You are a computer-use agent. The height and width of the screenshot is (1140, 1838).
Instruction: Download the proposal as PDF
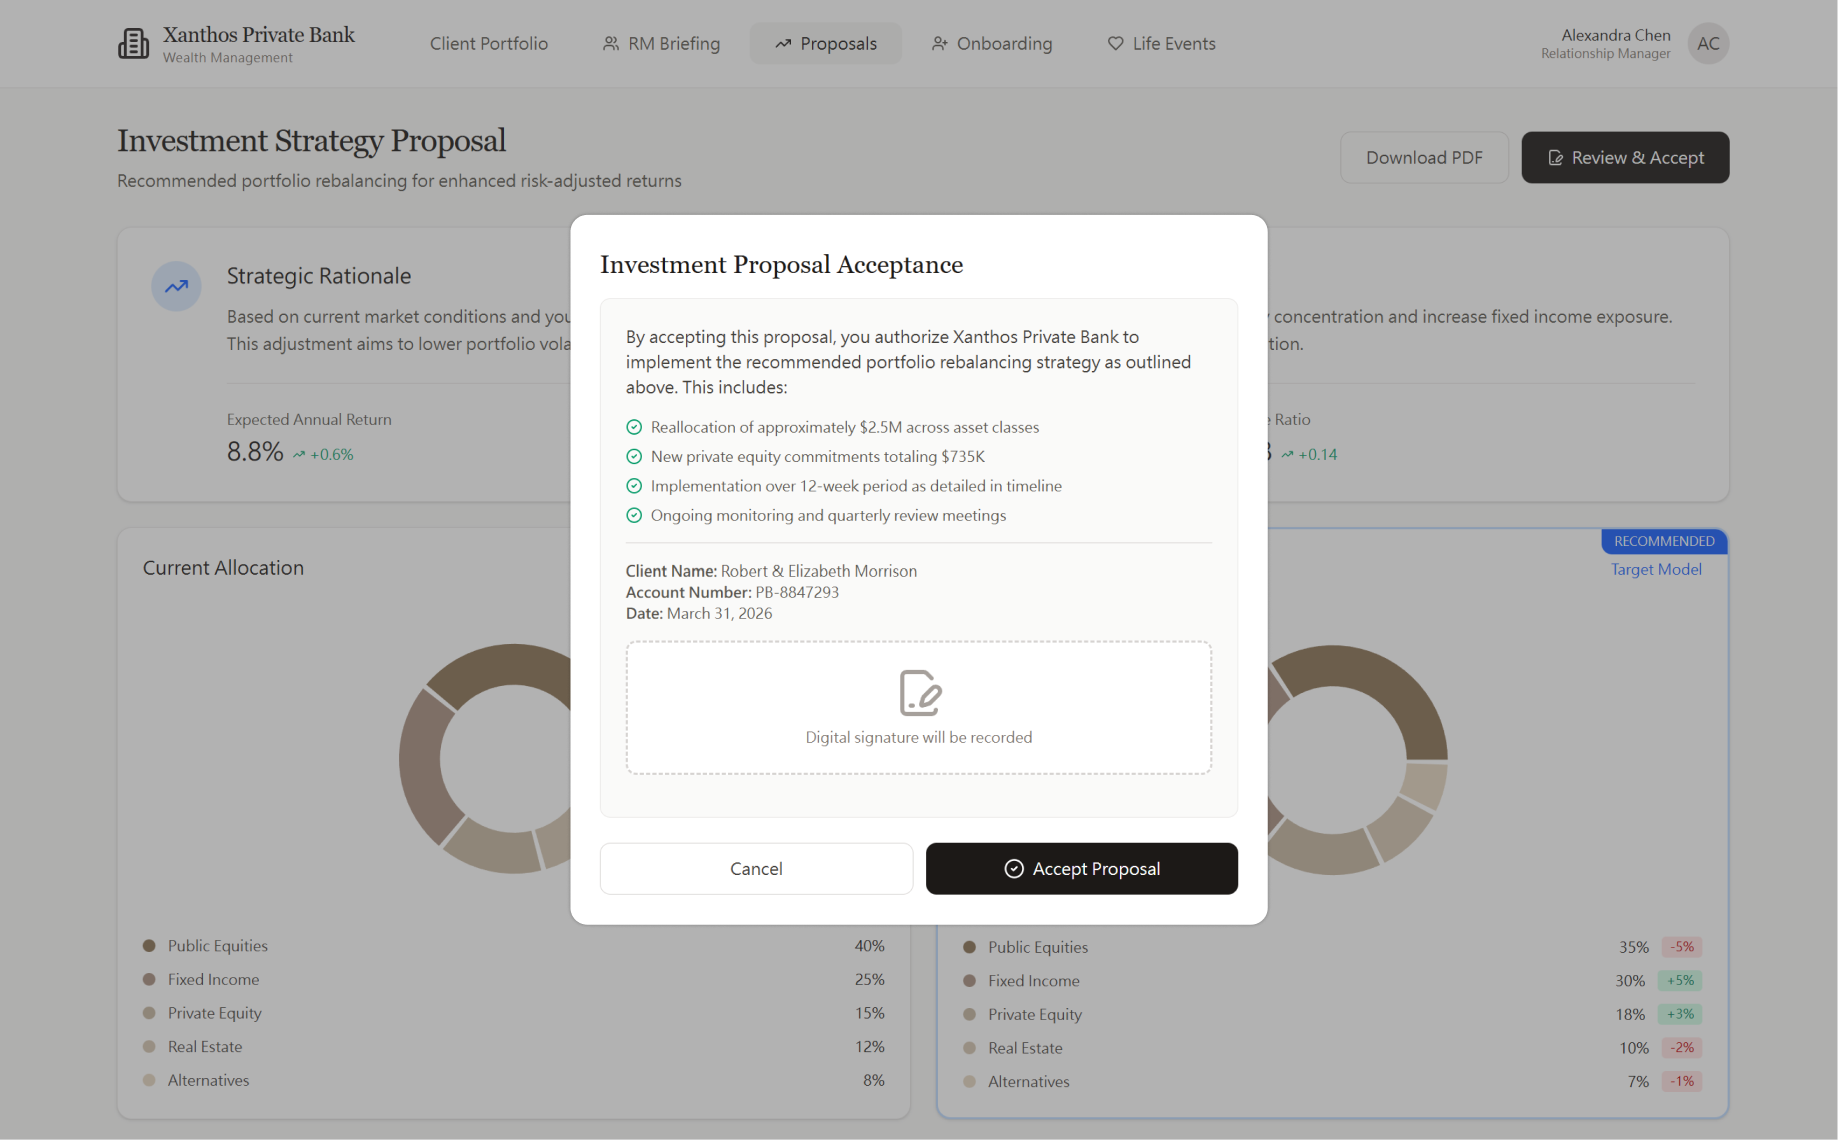pos(1424,157)
